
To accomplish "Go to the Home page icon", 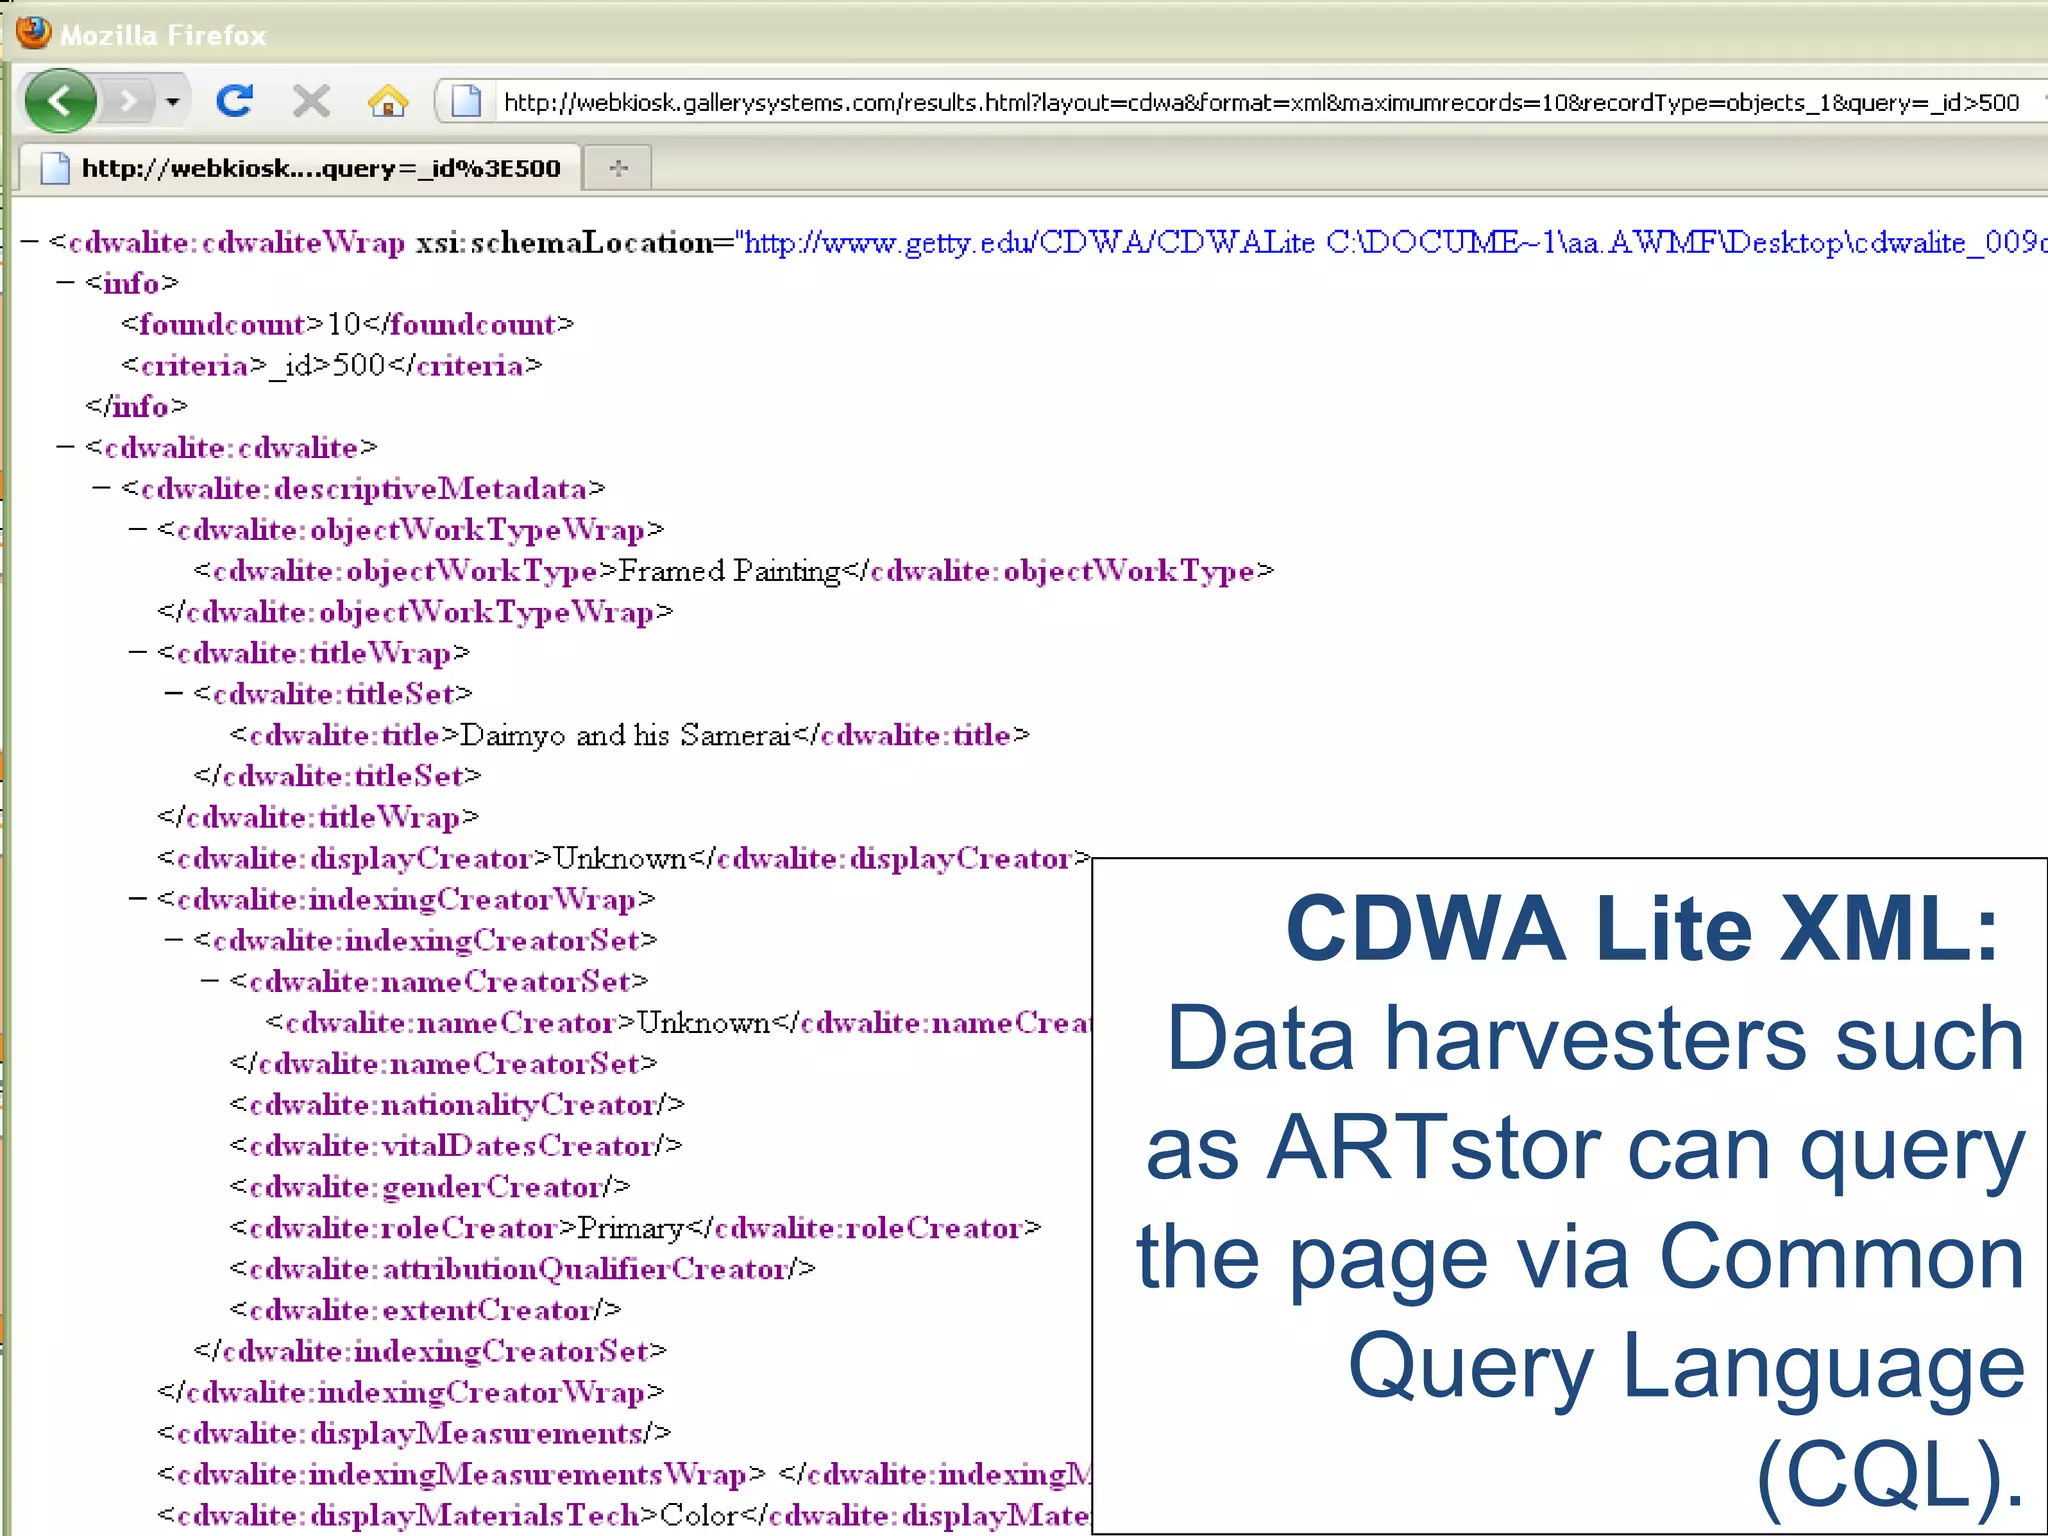I will pyautogui.click(x=388, y=101).
